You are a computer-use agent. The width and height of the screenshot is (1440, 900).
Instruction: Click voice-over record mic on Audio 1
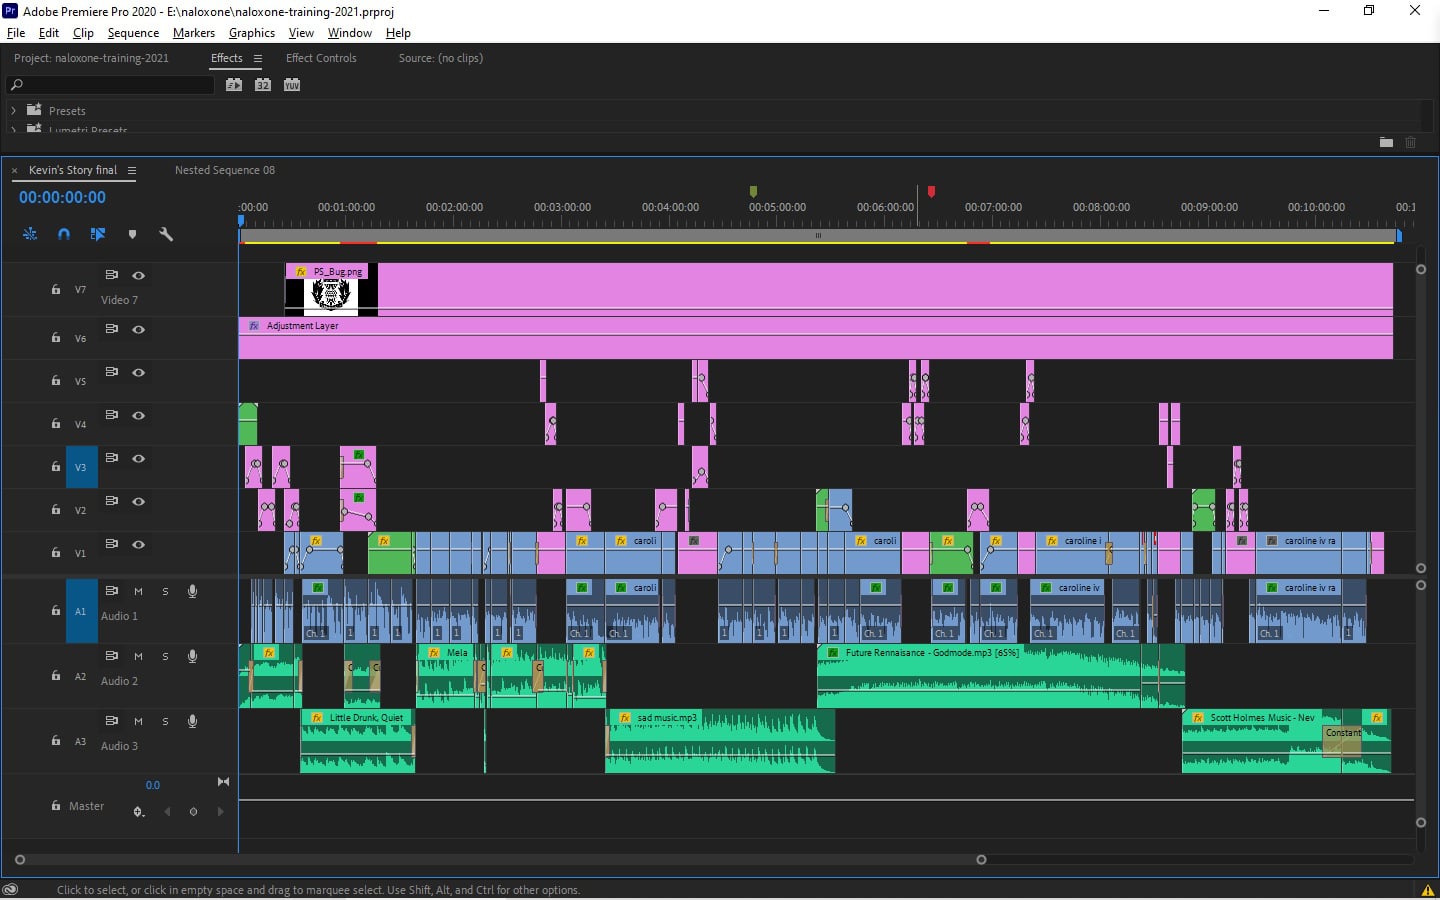coord(192,591)
